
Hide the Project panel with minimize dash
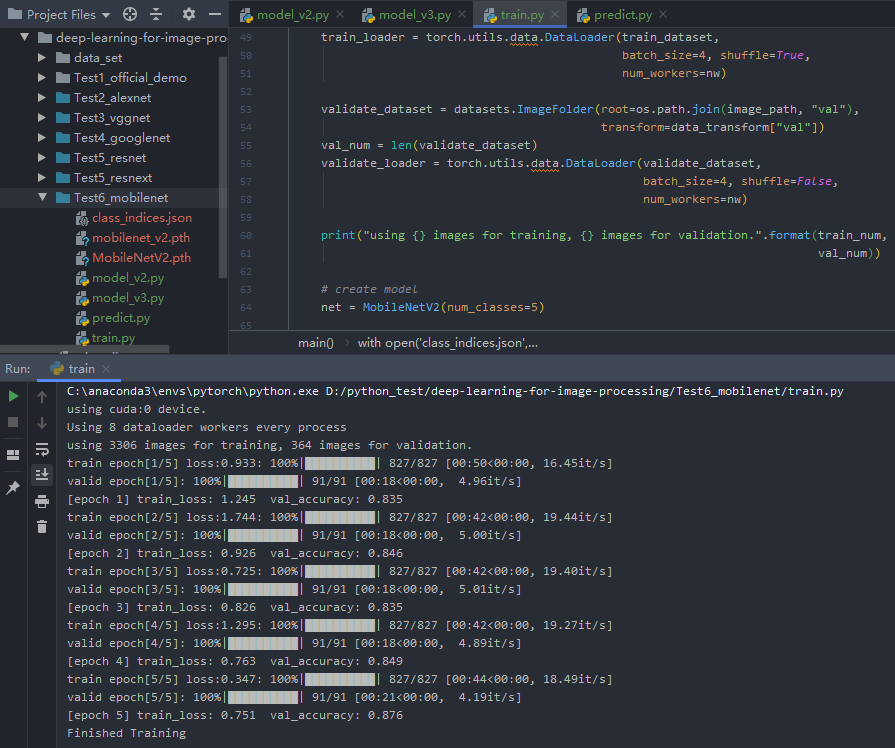click(x=215, y=15)
